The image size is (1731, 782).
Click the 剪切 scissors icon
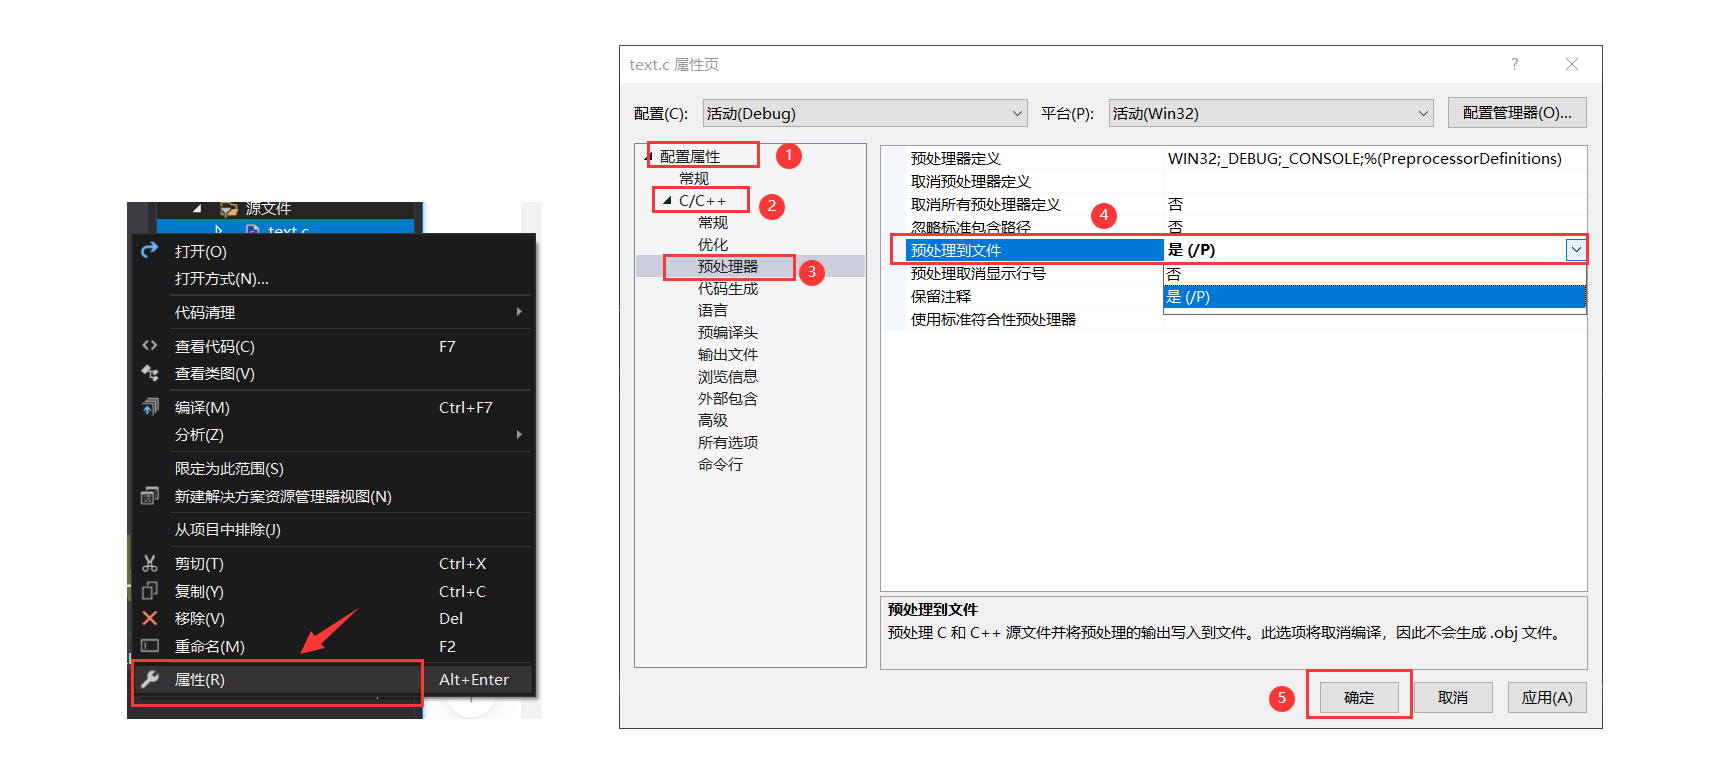tap(150, 563)
